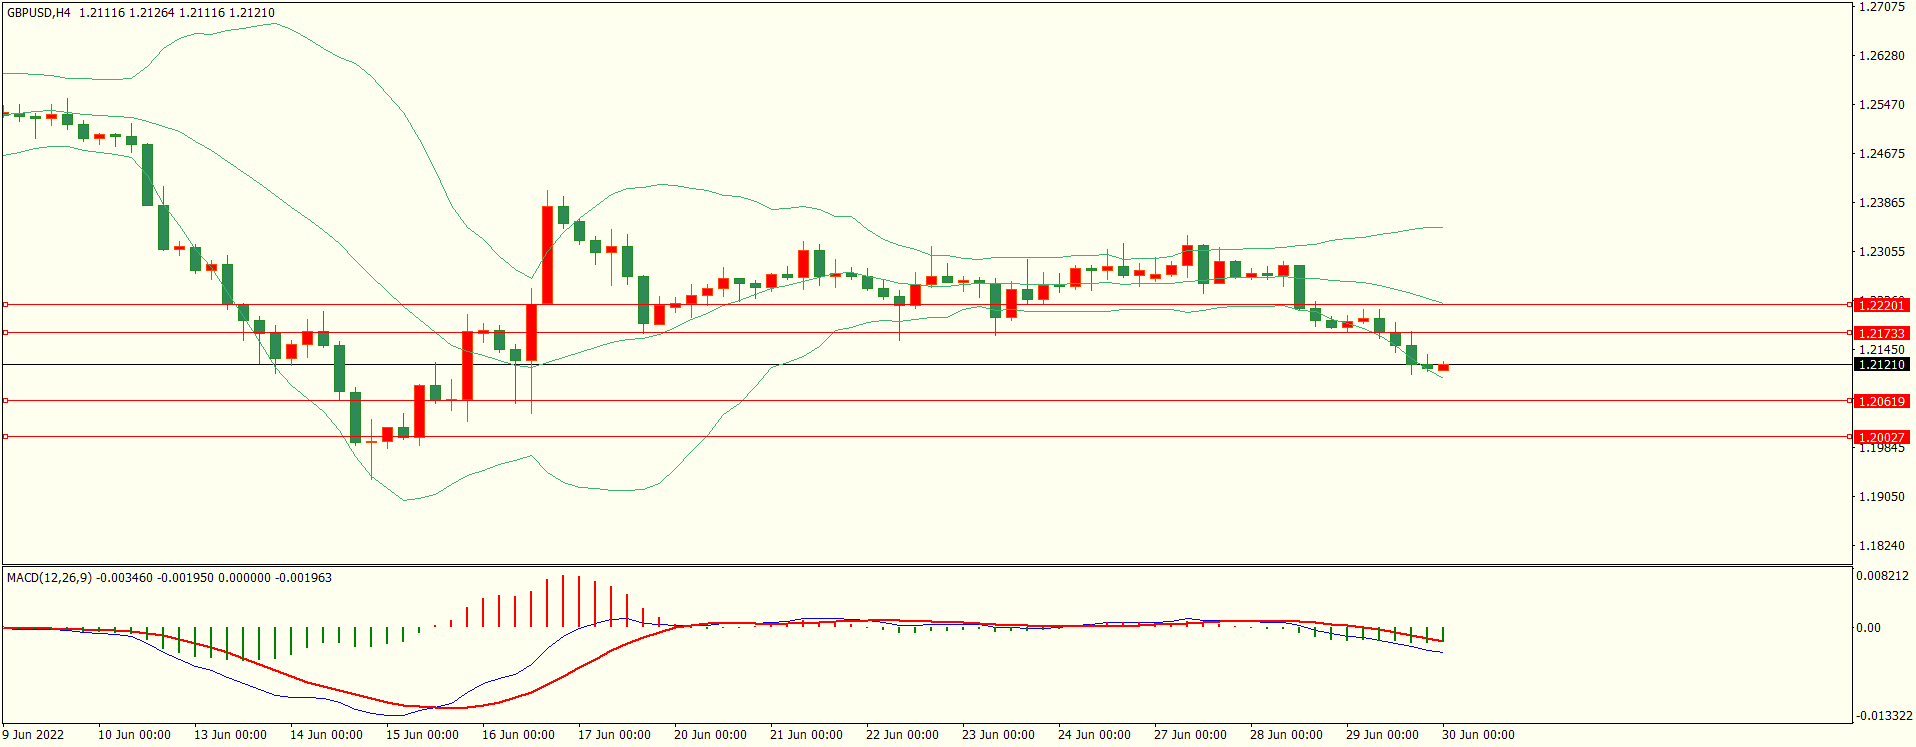The width and height of the screenshot is (1916, 747).
Task: Select the 1.20027 red price level label
Action: click(1880, 437)
